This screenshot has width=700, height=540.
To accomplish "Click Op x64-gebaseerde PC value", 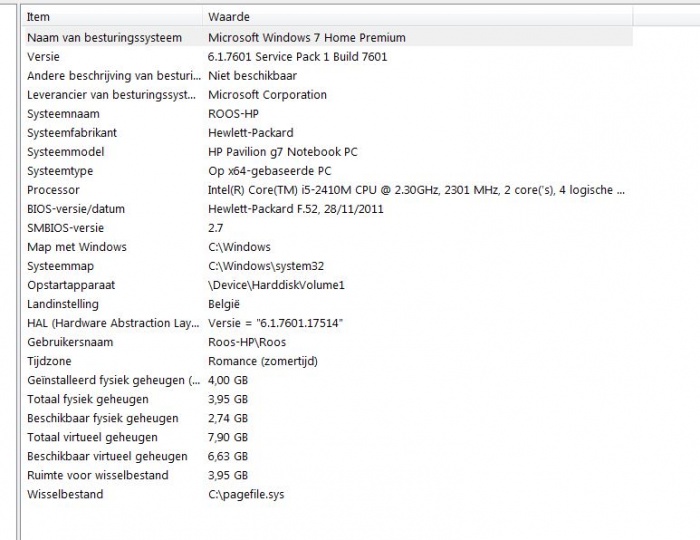I will click(x=270, y=171).
